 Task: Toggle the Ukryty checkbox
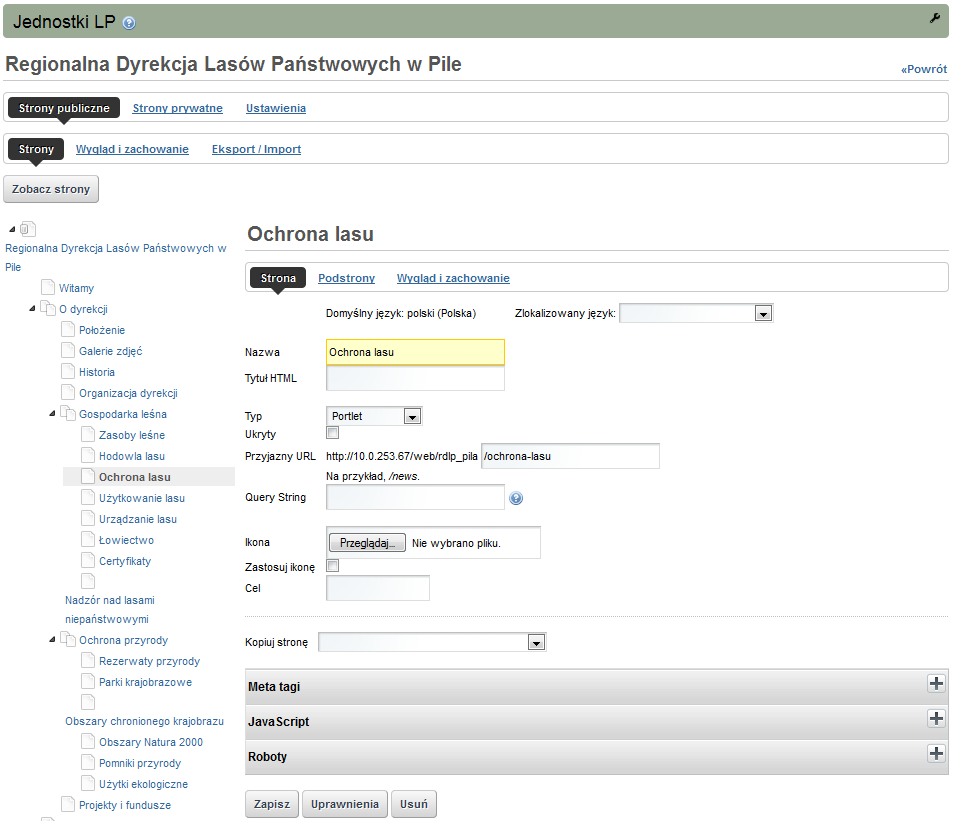332,433
